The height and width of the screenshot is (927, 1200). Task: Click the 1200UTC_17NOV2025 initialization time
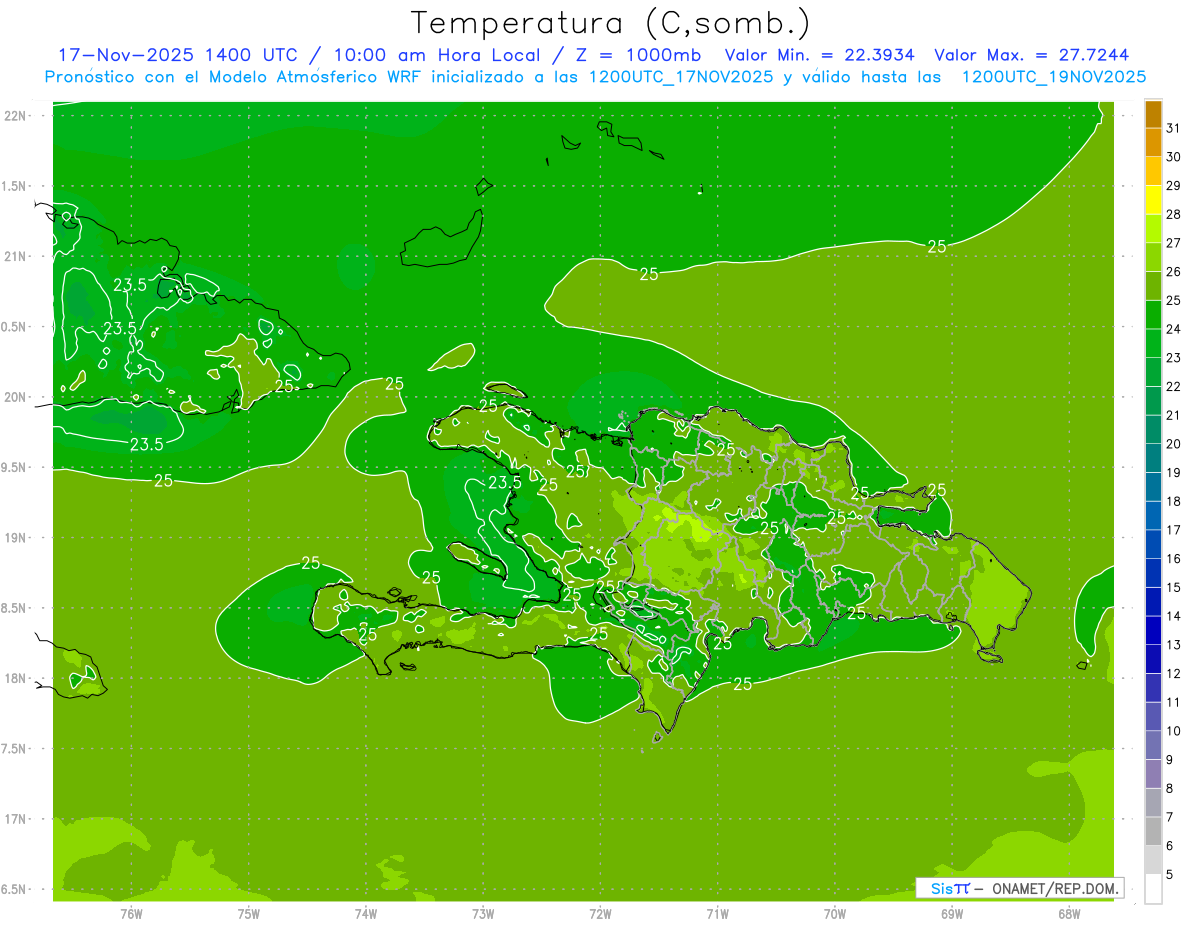coord(680,77)
